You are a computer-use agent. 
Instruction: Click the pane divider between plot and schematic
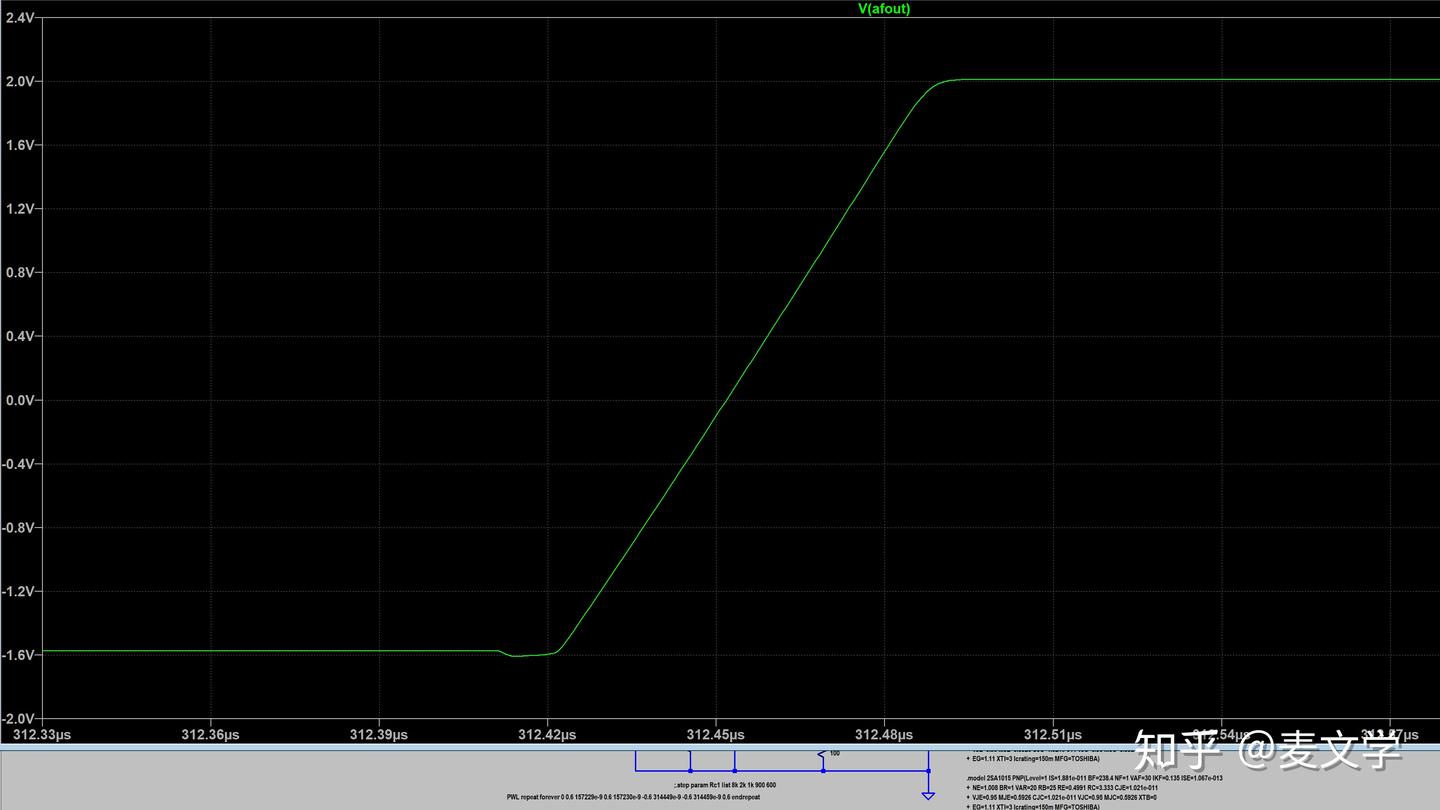(x=720, y=746)
